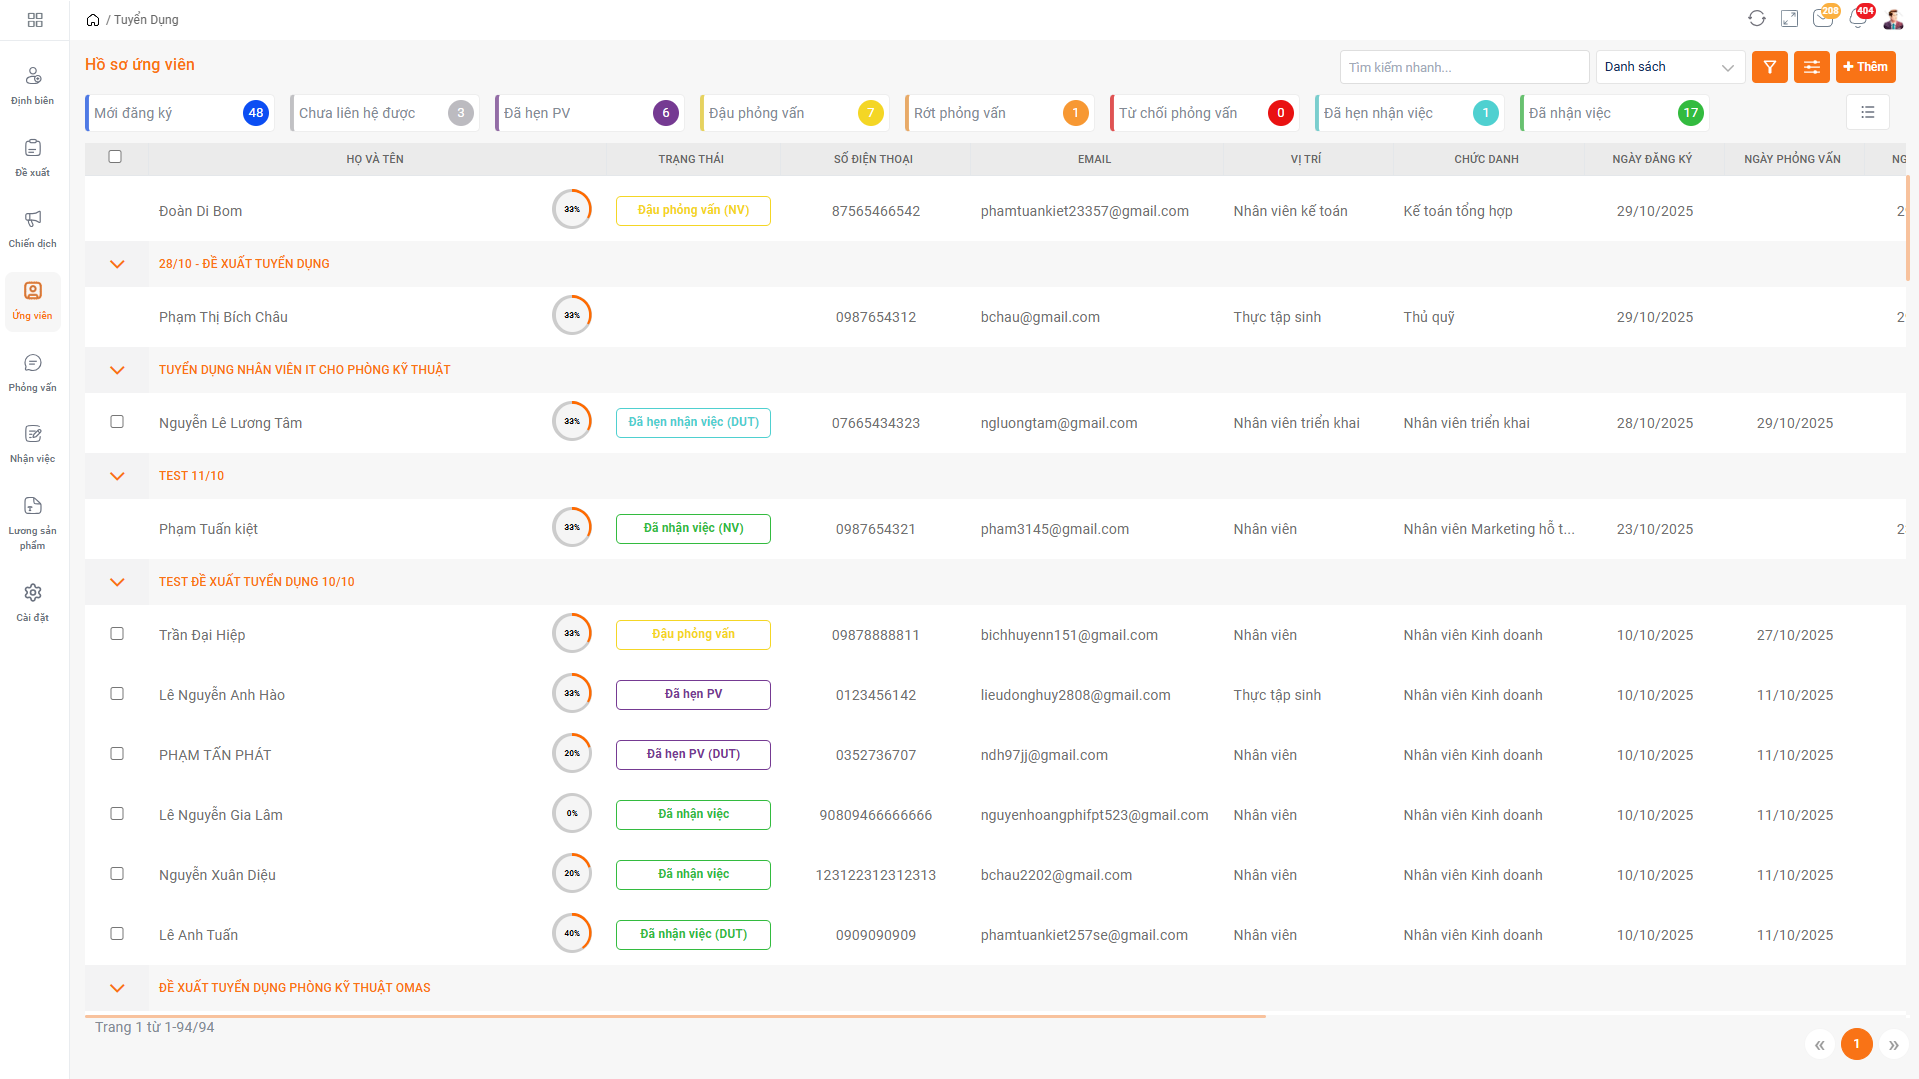Open the notification bell with 404 badge
The width and height of the screenshot is (1919, 1079).
tap(1858, 19)
